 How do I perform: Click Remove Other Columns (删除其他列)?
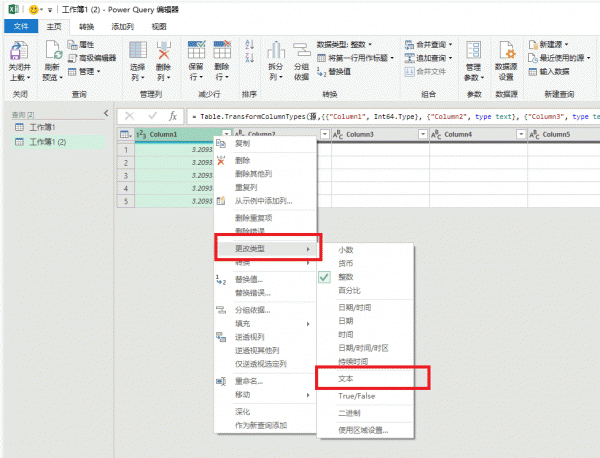click(x=253, y=174)
